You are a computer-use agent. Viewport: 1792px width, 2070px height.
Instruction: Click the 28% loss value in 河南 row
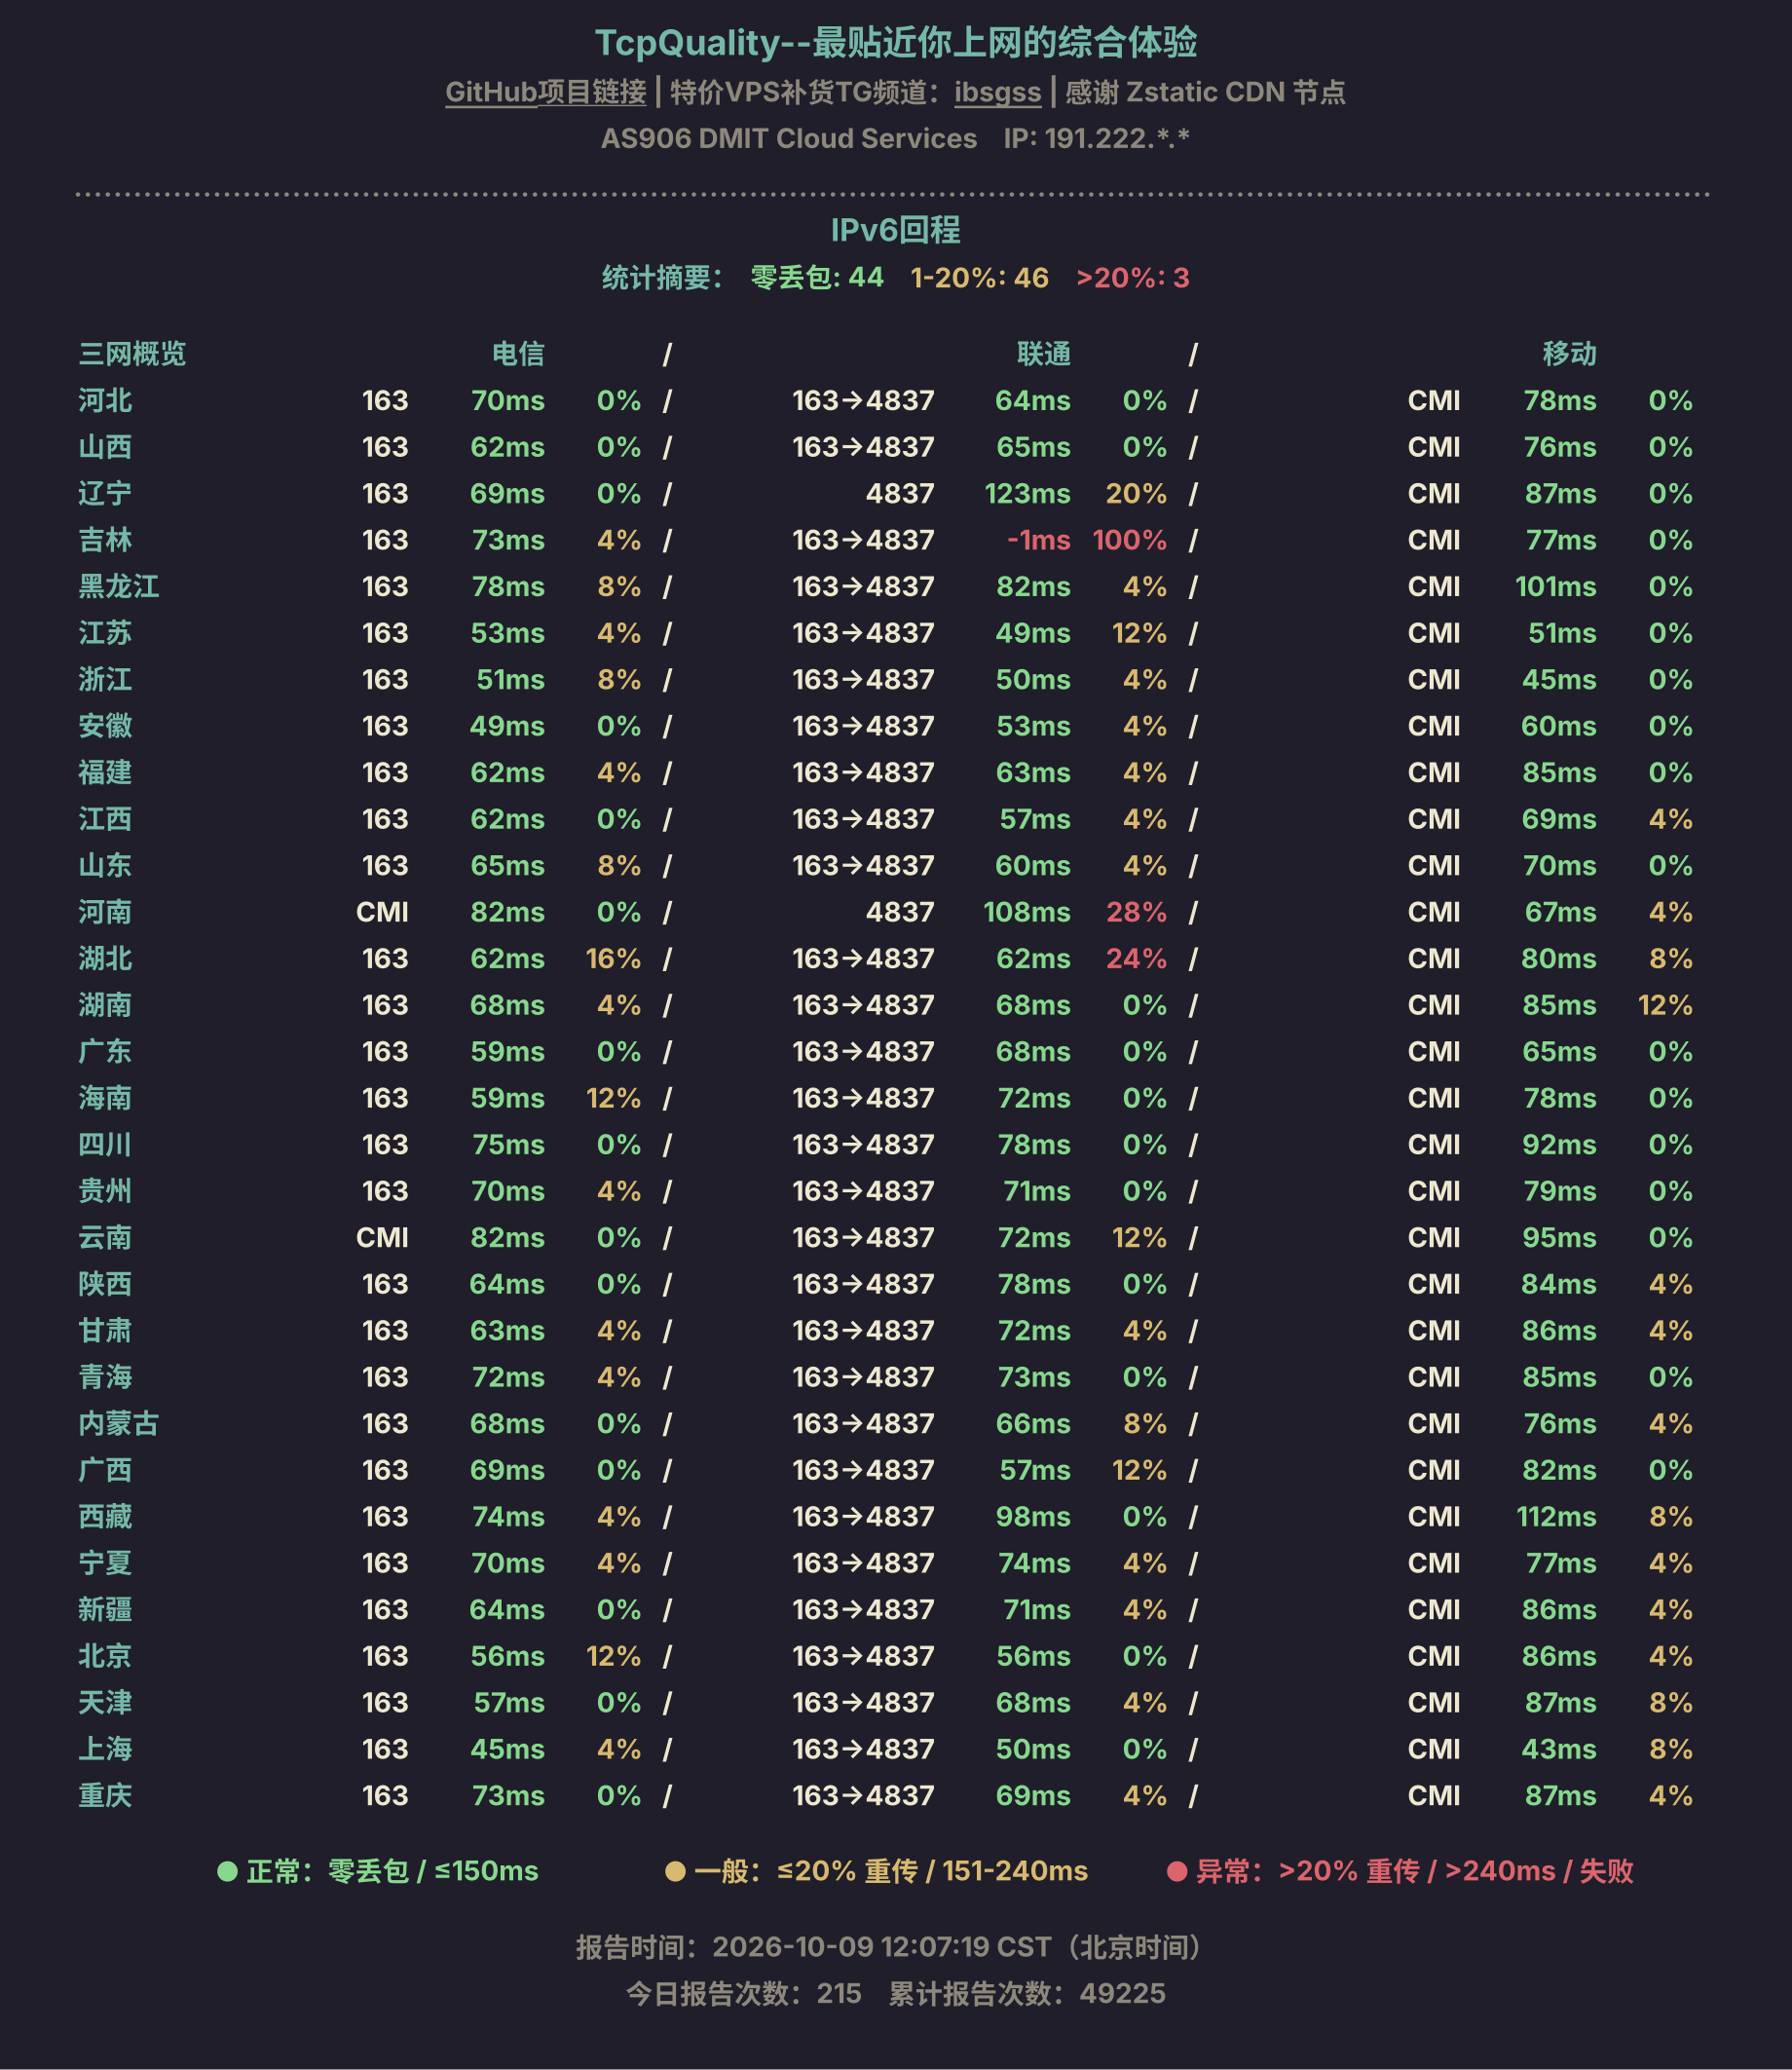(x=1137, y=912)
